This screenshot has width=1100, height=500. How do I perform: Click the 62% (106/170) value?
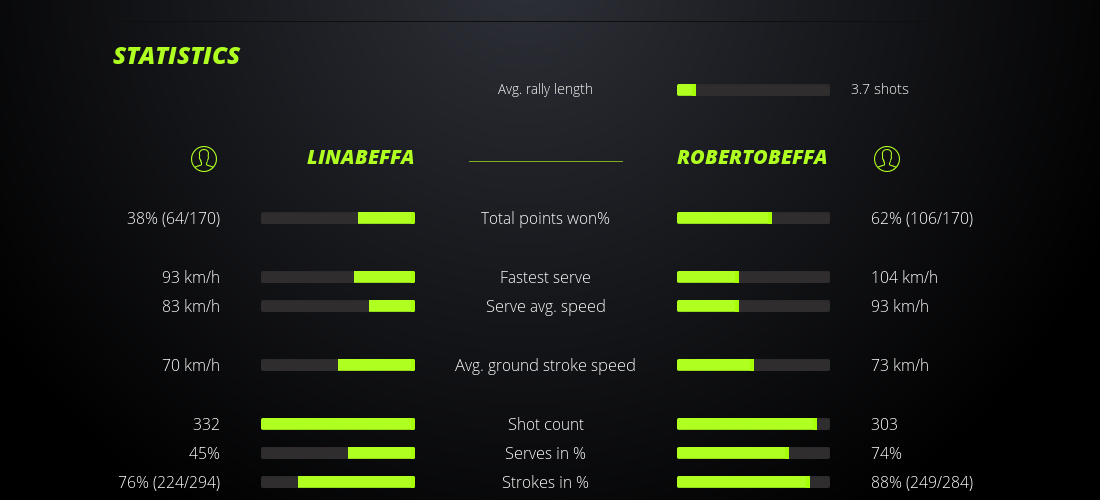922,218
